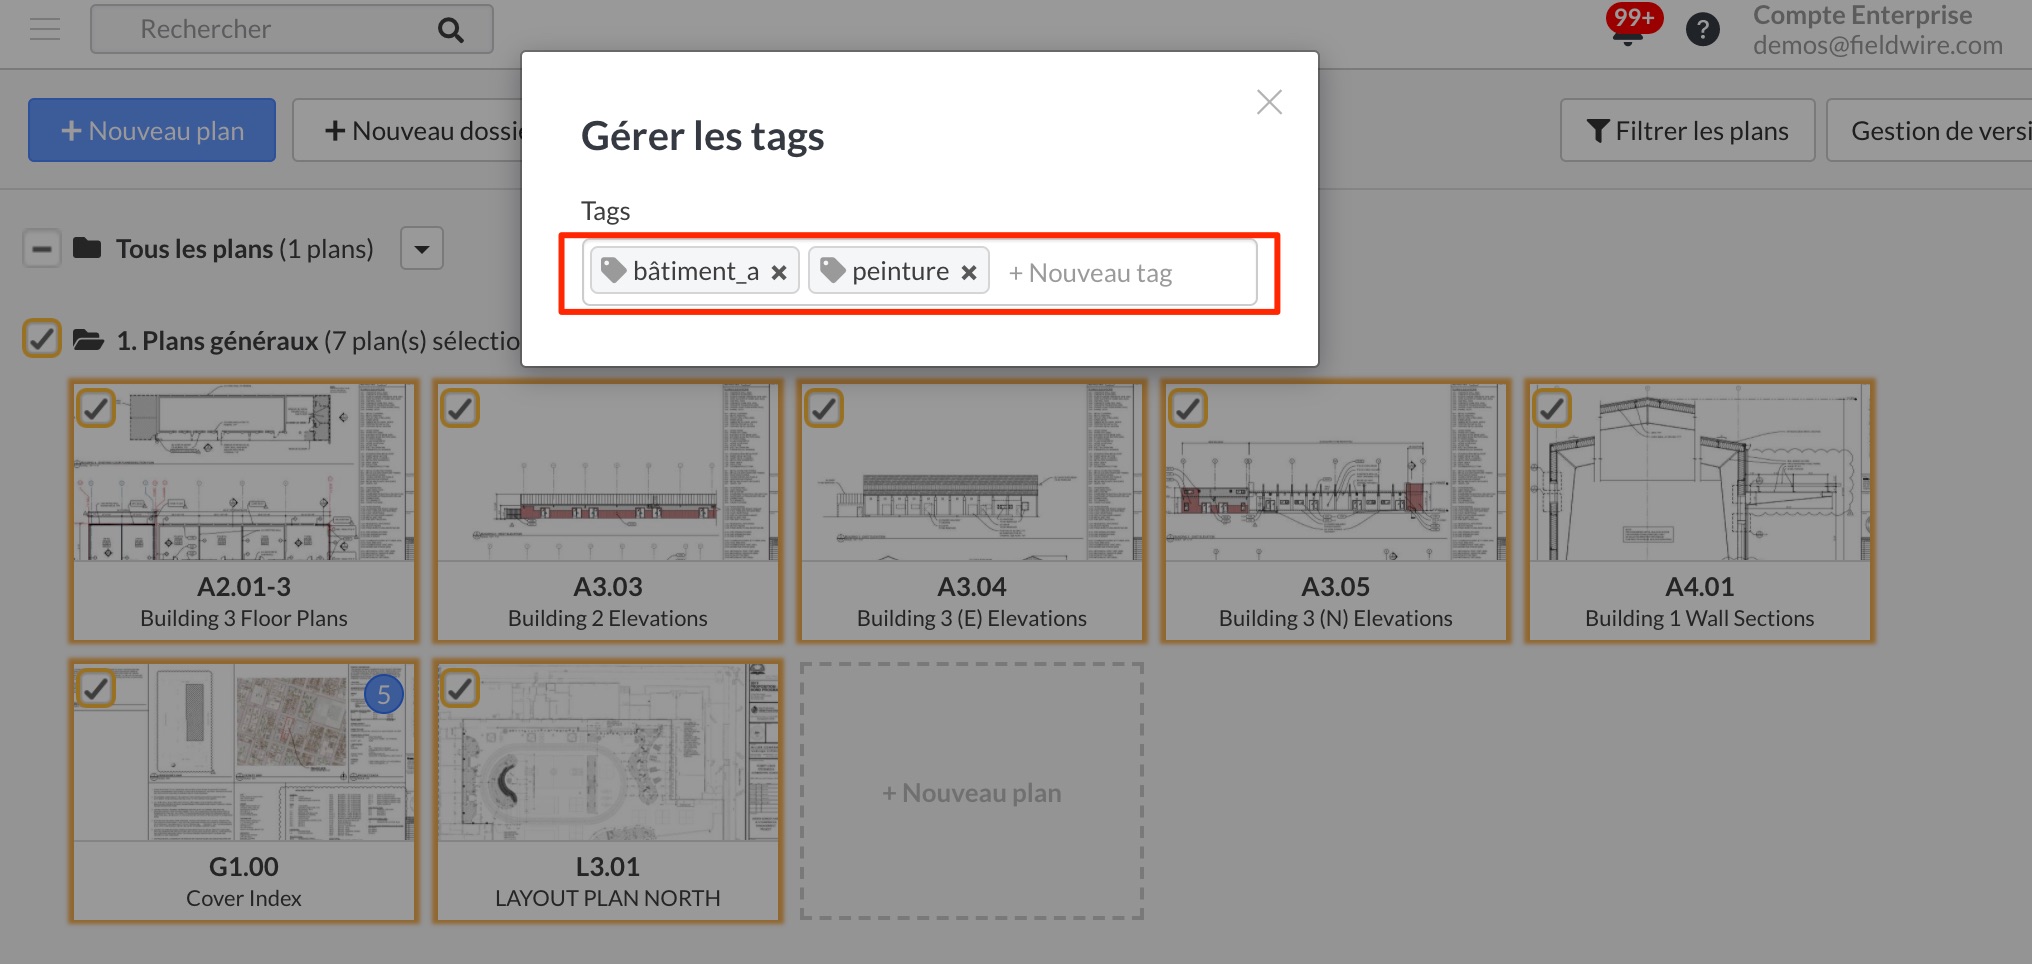
Task: Click the Nouveau tag input field
Action: click(x=1120, y=272)
